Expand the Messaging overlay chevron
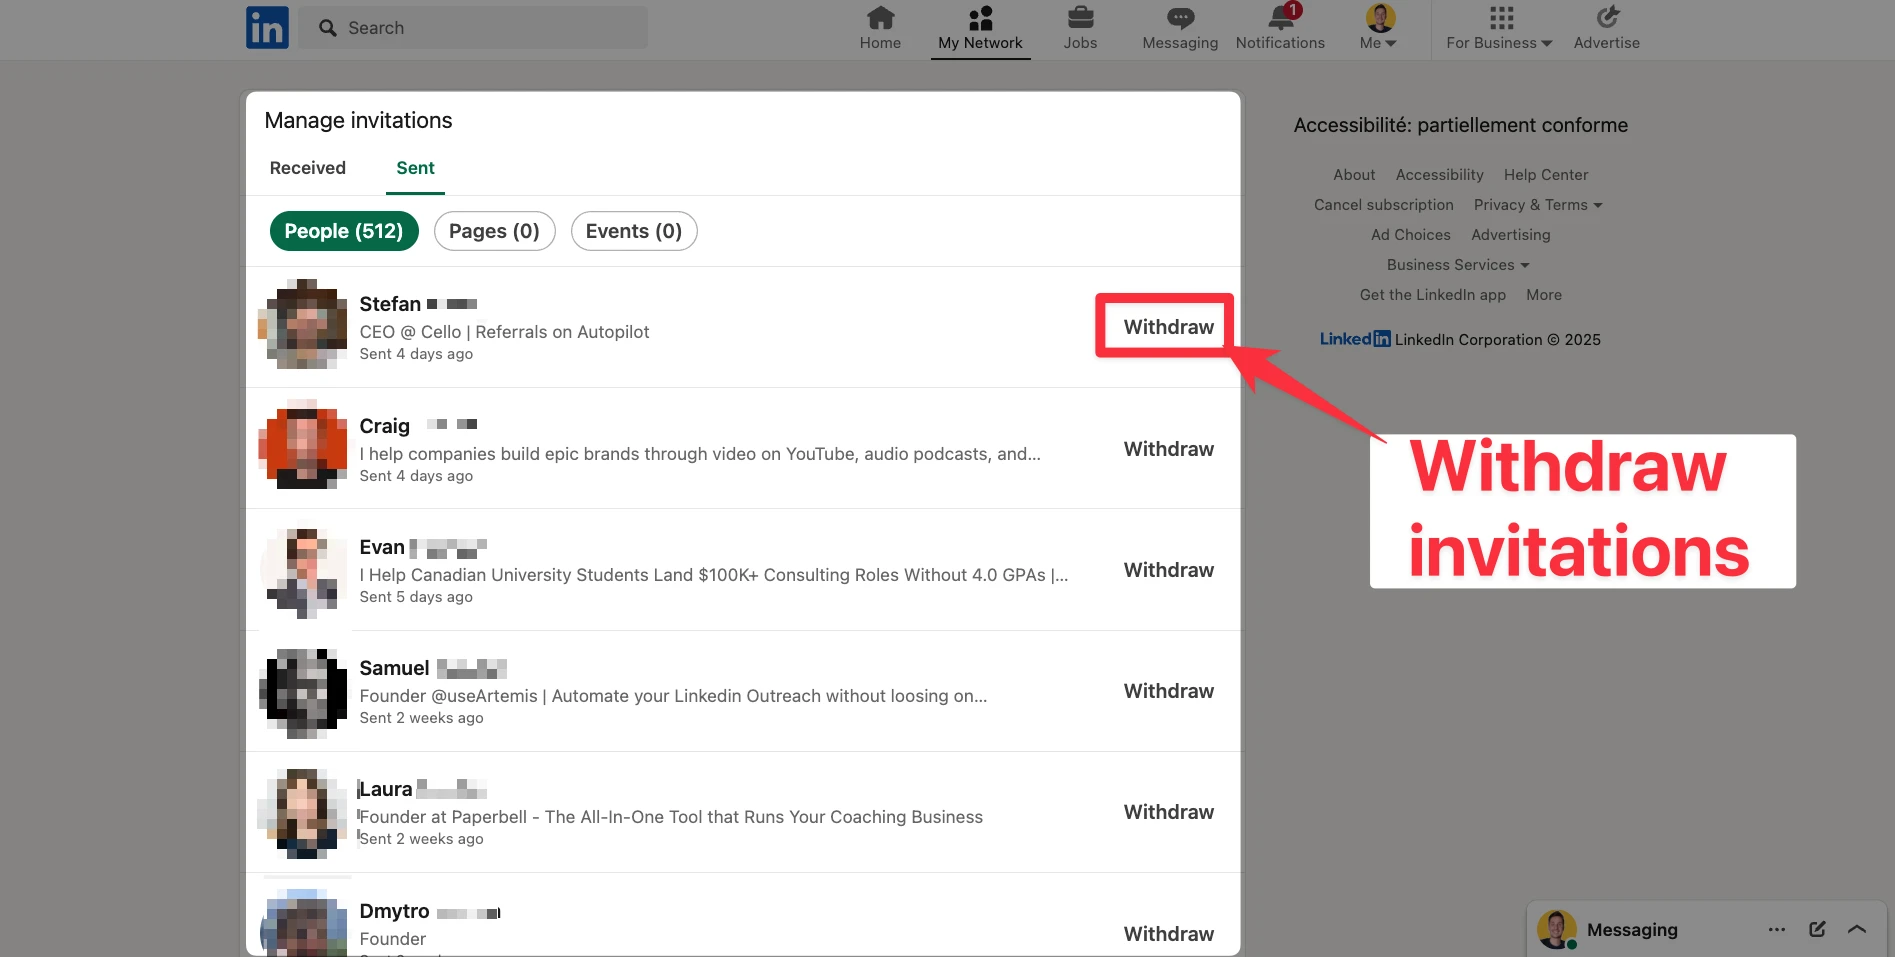Viewport: 1895px width, 957px height. 1857,929
